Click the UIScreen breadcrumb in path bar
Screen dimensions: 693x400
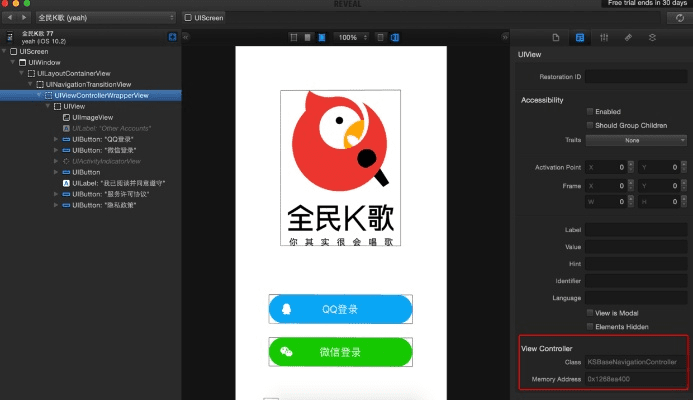pos(204,18)
